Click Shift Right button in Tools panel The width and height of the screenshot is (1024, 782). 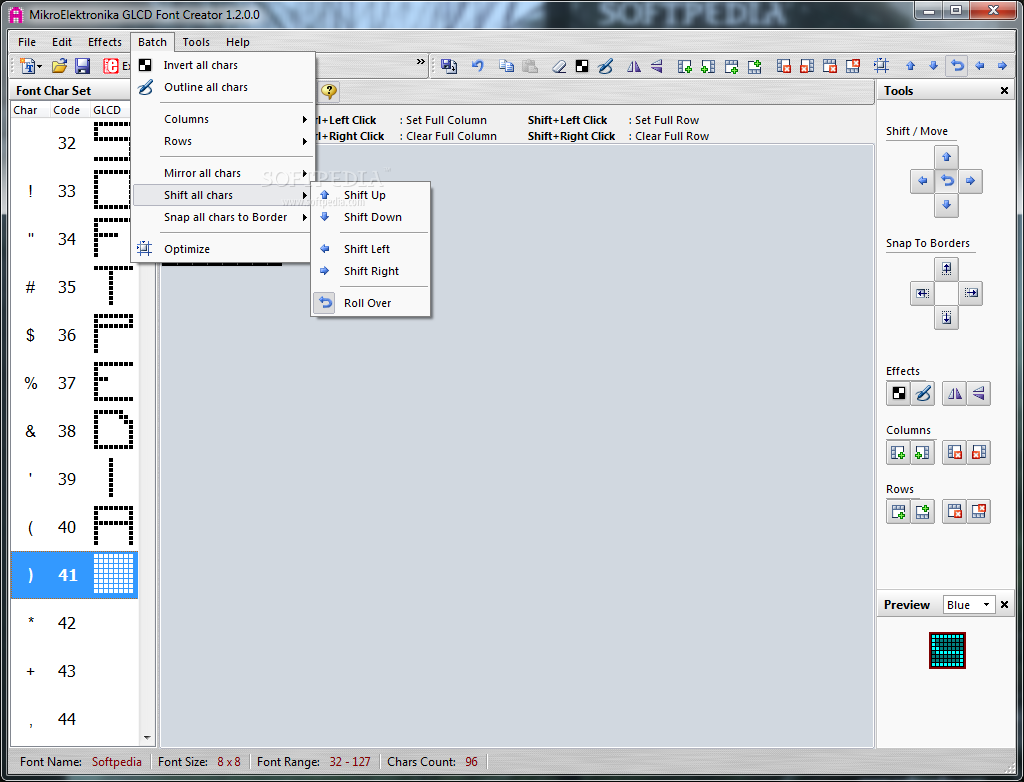(970, 181)
